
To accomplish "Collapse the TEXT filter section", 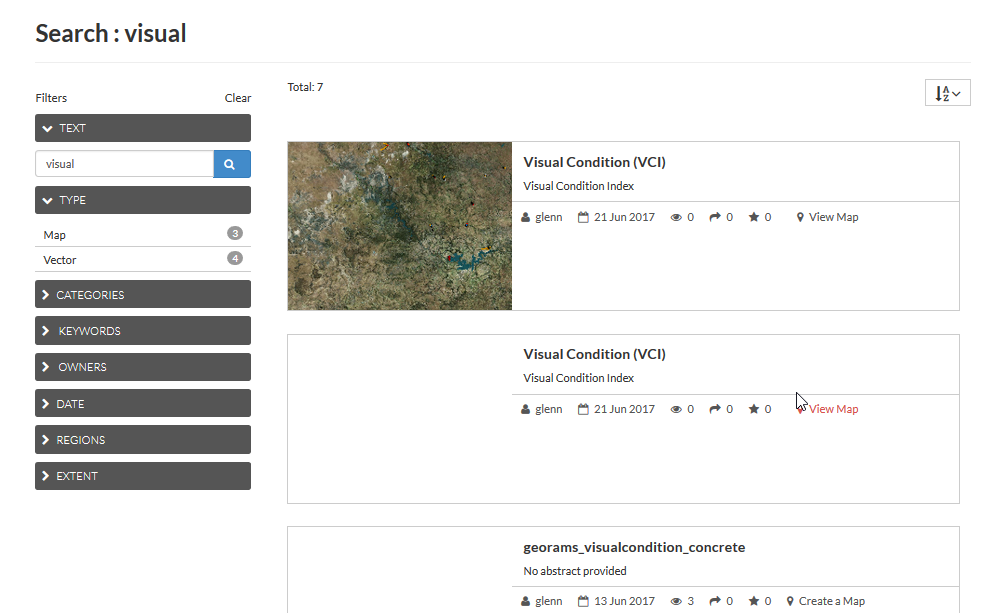I will point(143,128).
